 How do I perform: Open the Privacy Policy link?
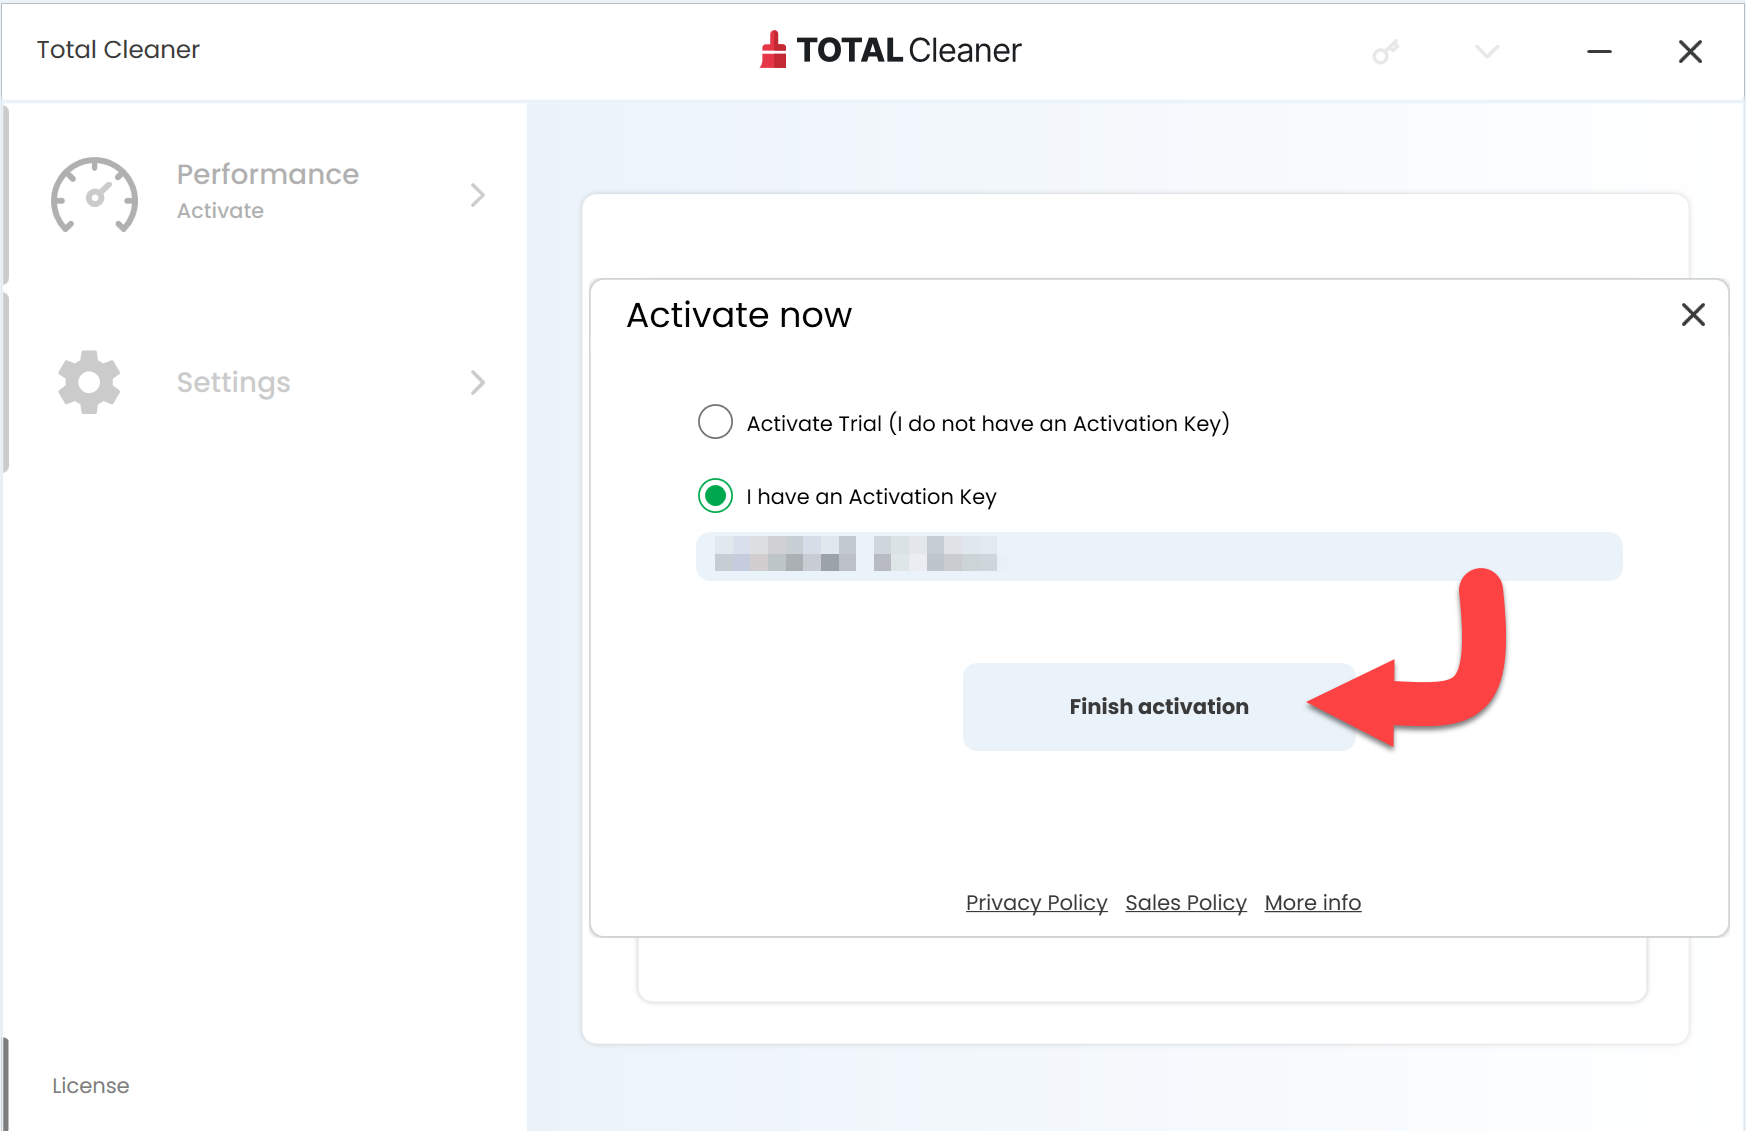pyautogui.click(x=1037, y=903)
